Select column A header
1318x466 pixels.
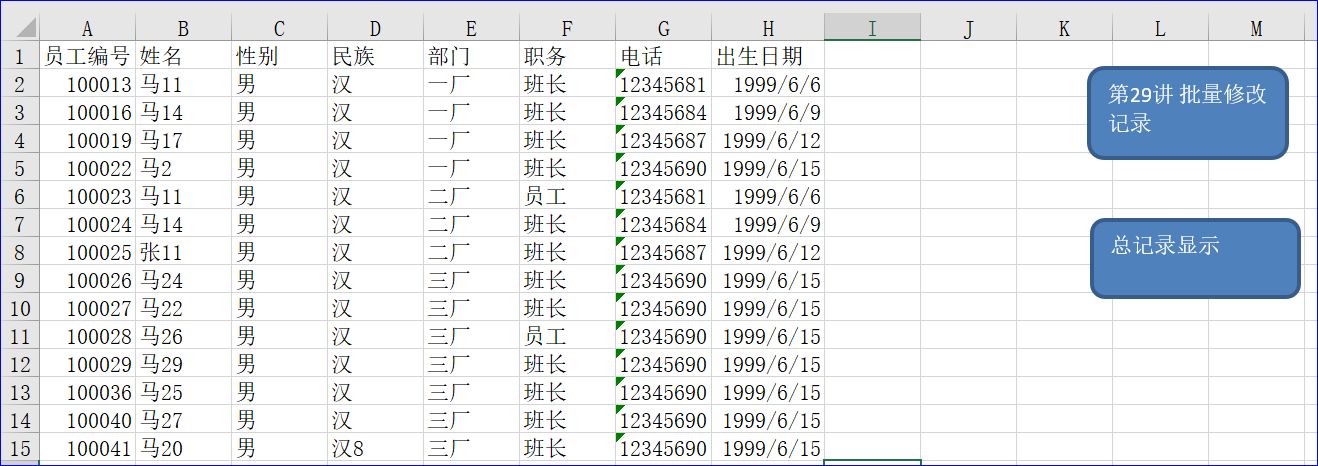click(x=88, y=28)
